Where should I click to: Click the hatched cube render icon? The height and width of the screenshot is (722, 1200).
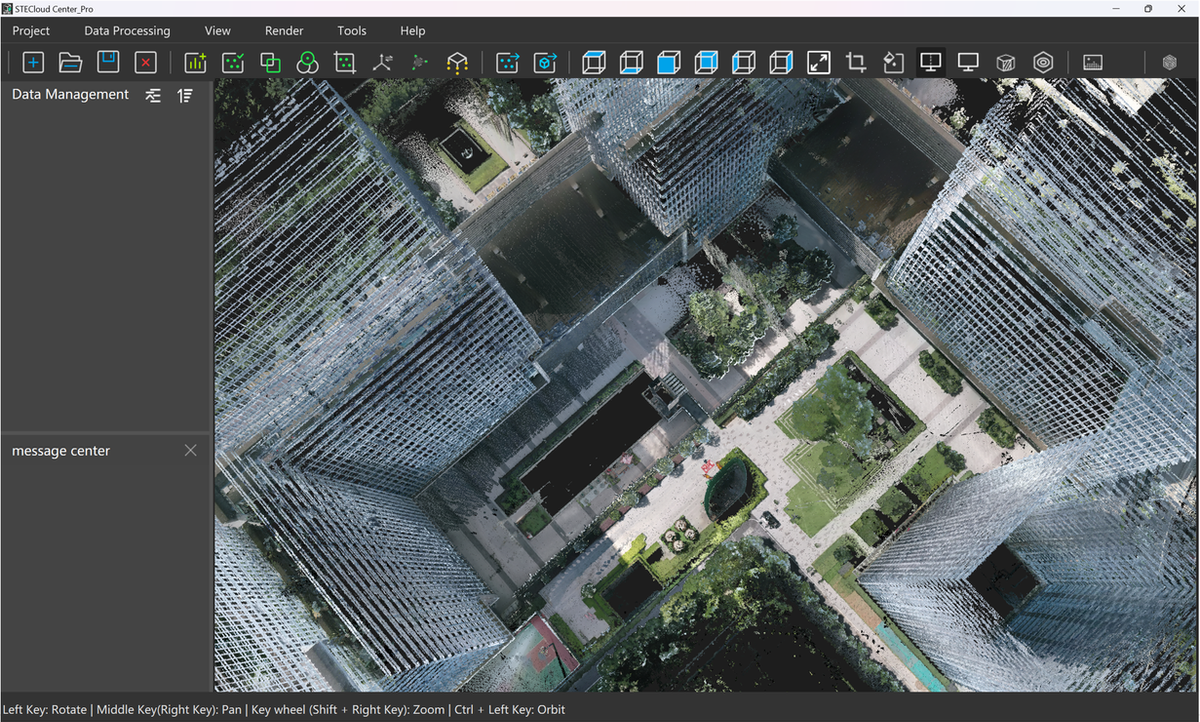point(1005,63)
